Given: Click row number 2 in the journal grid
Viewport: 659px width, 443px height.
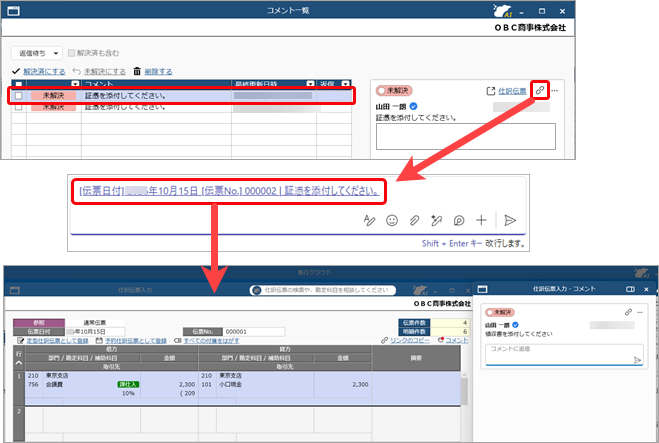Looking at the screenshot, I should pyautogui.click(x=19, y=411).
